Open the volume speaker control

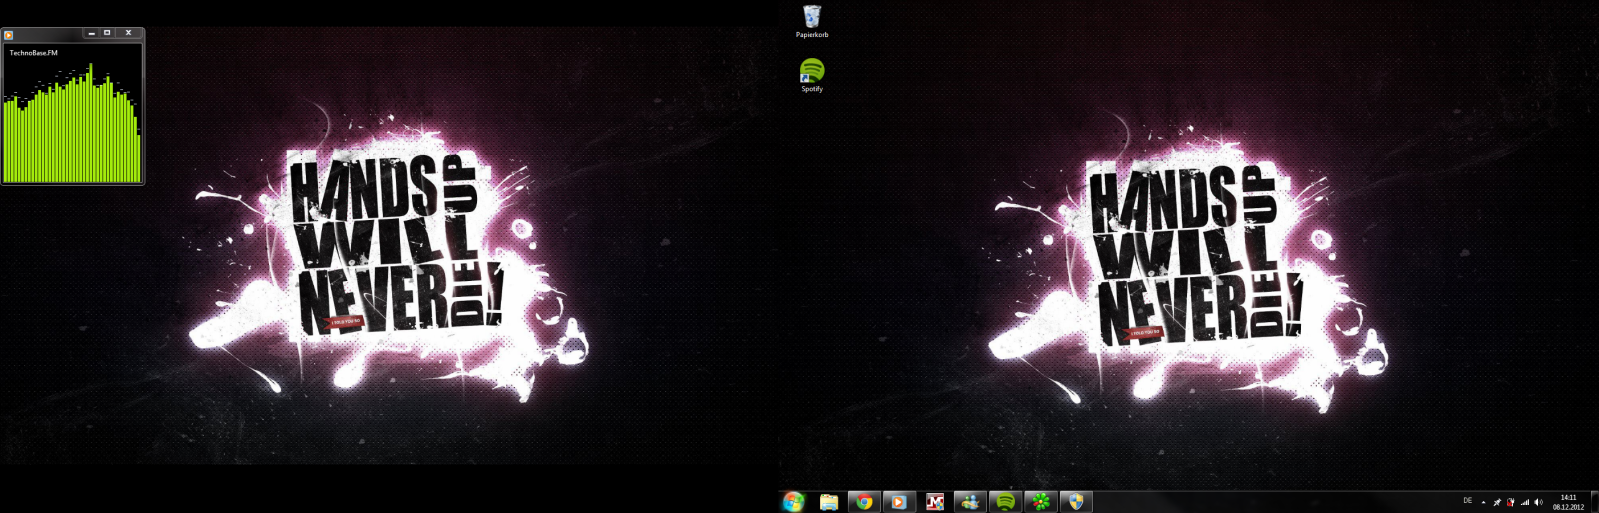tap(1539, 502)
